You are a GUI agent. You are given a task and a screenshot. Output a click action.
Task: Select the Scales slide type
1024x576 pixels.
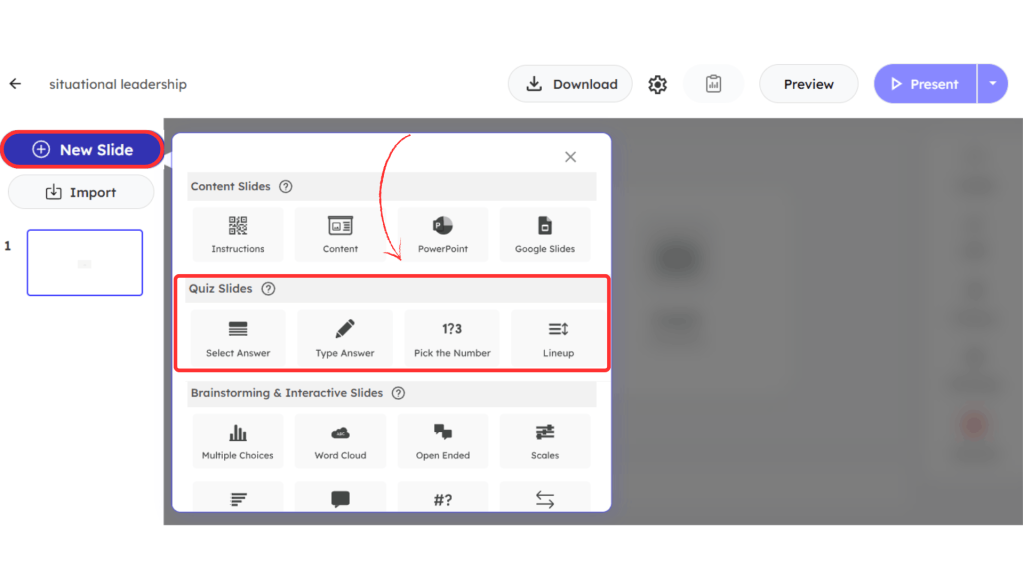pyautogui.click(x=545, y=441)
